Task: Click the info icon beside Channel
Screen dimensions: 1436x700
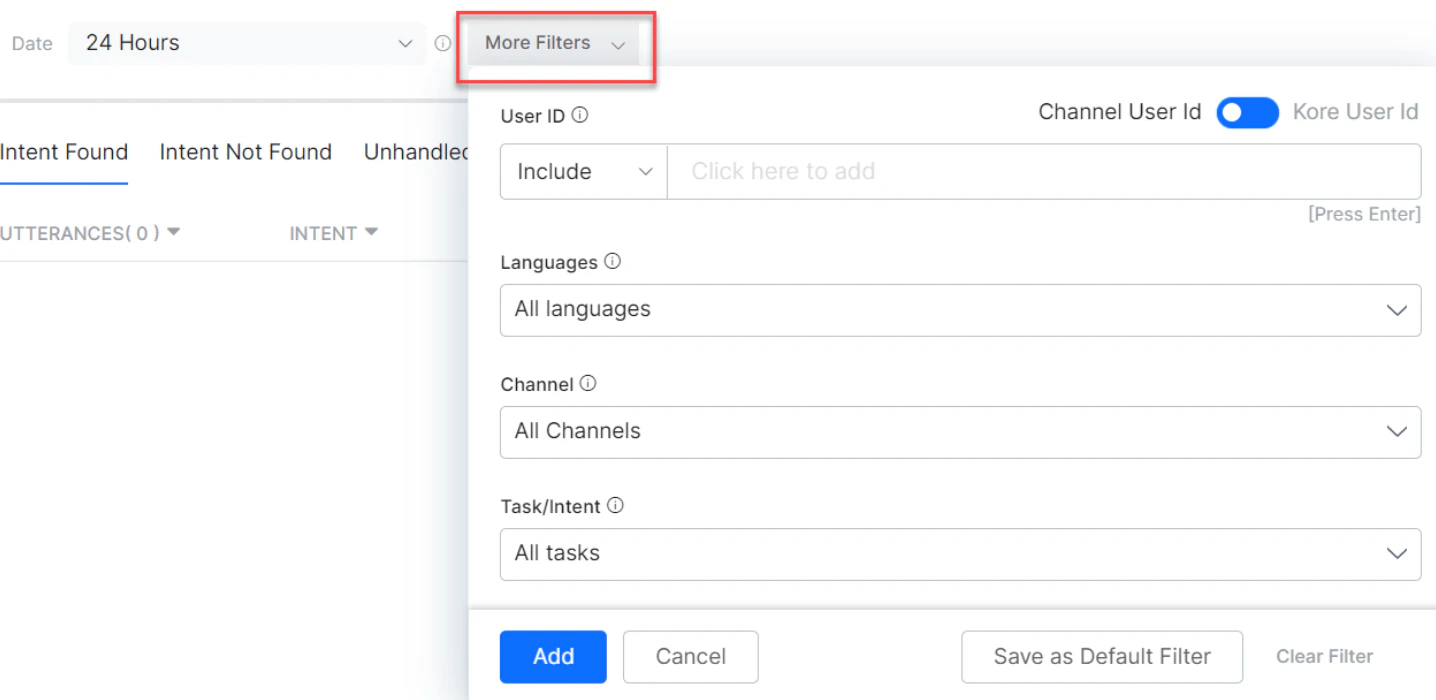Action: (x=588, y=383)
